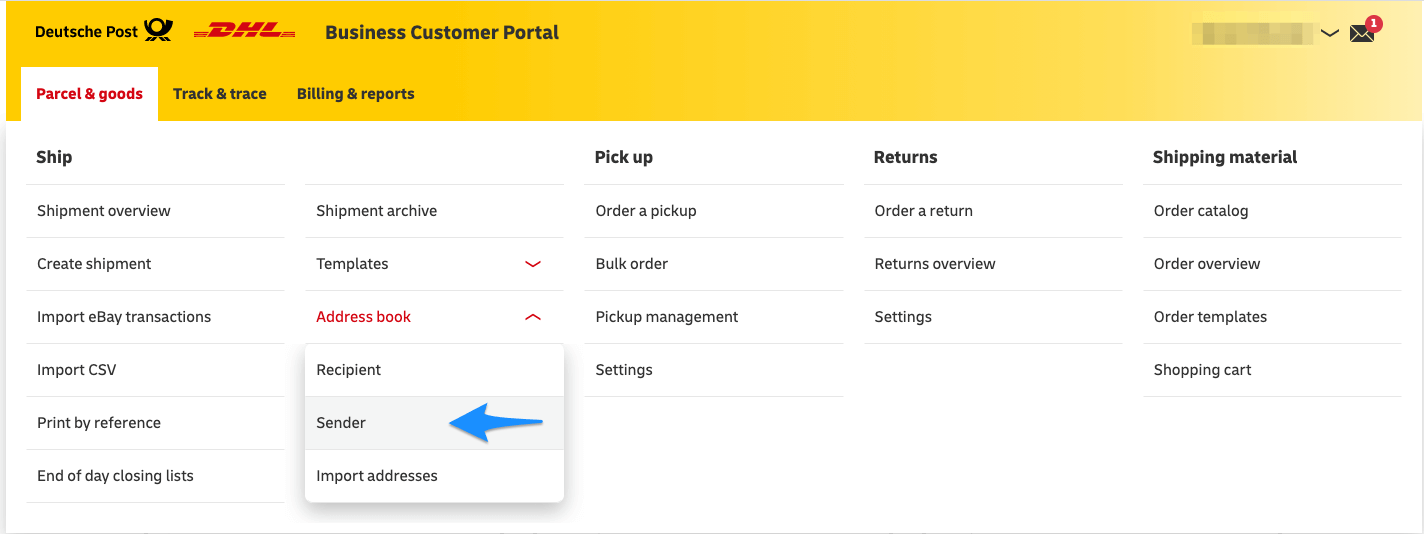
Task: Open the Shopping cart link
Action: click(x=1272, y=370)
